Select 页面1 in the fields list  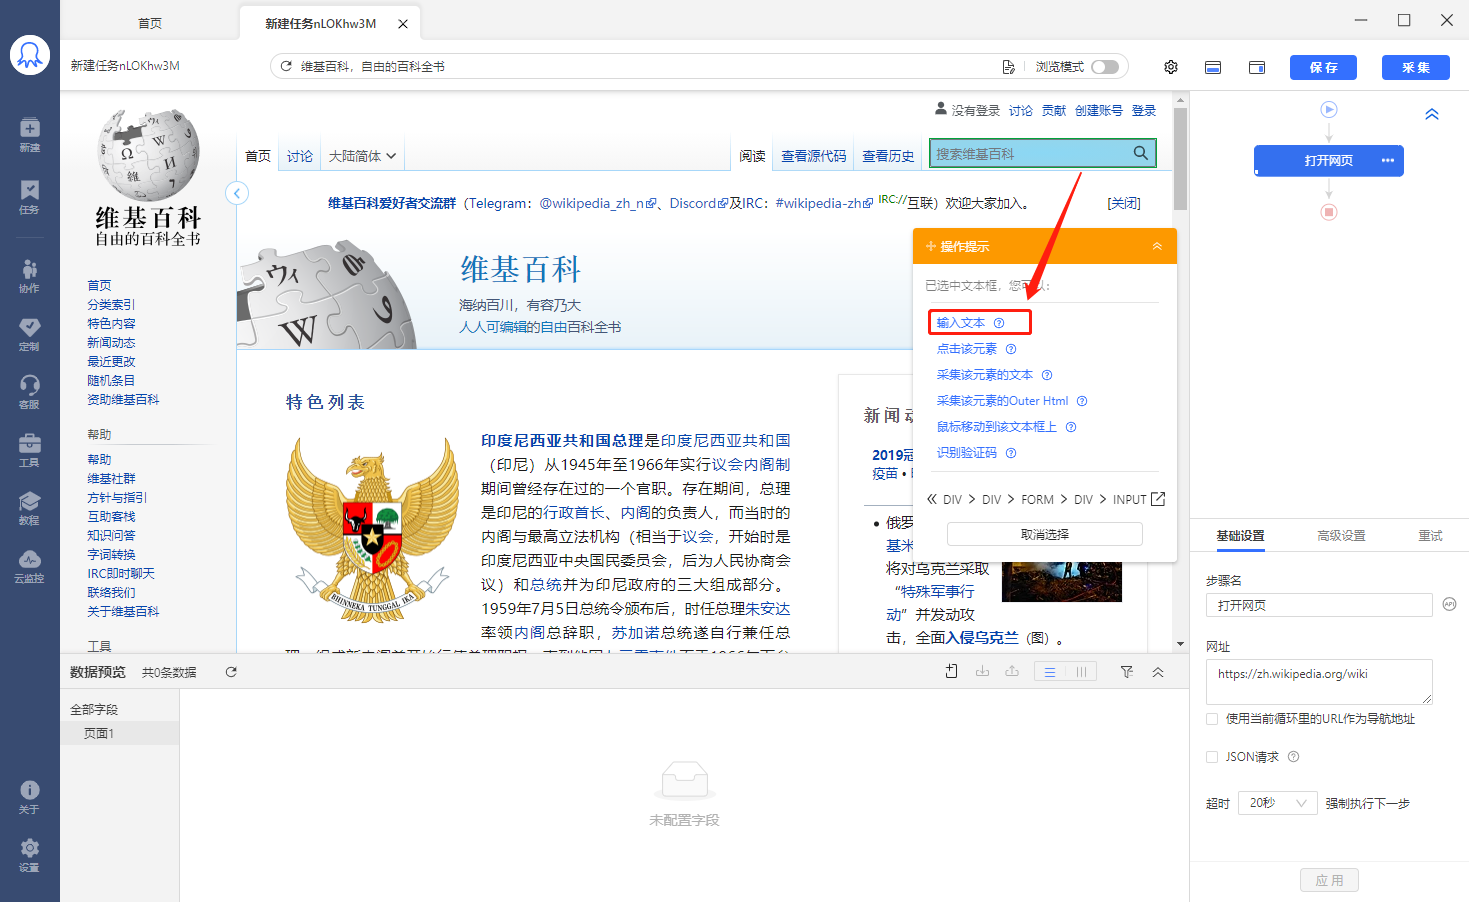coord(120,734)
